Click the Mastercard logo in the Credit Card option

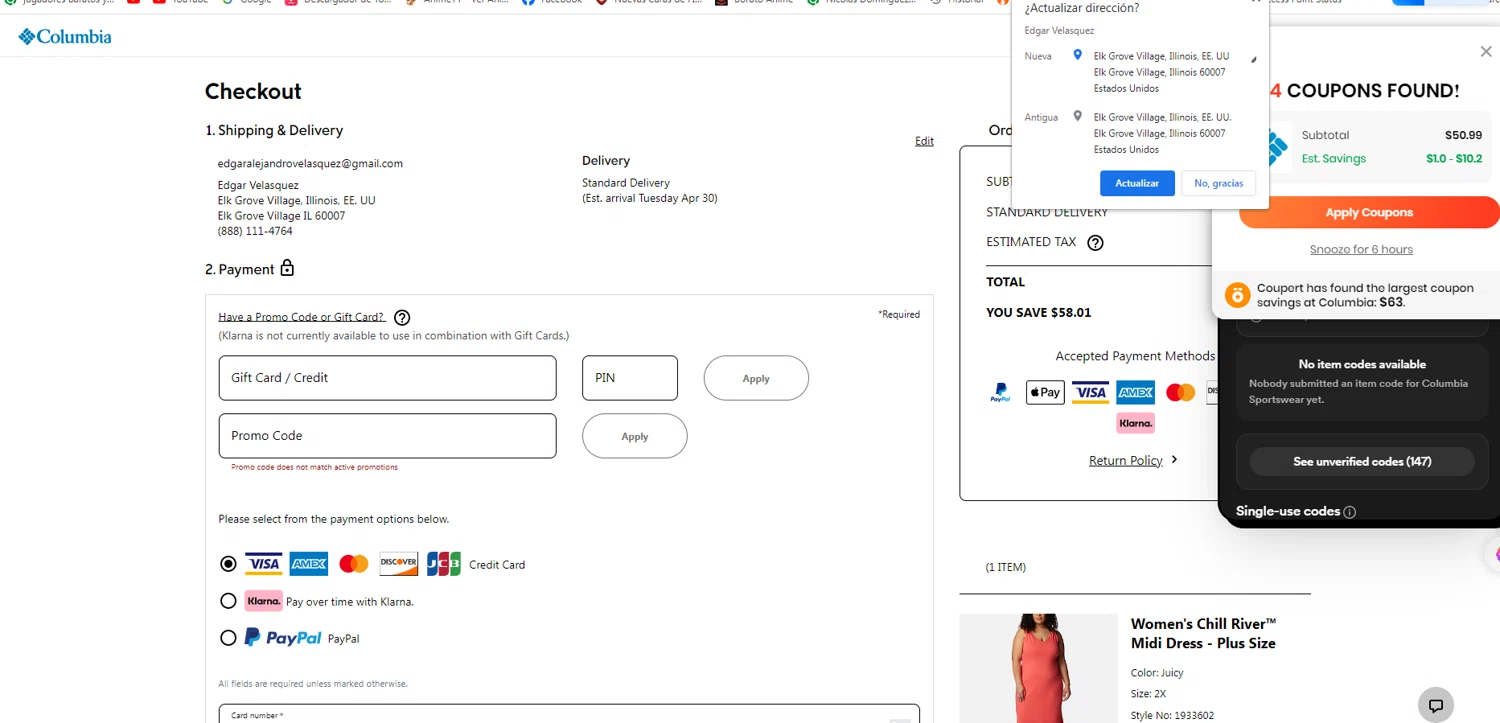354,564
